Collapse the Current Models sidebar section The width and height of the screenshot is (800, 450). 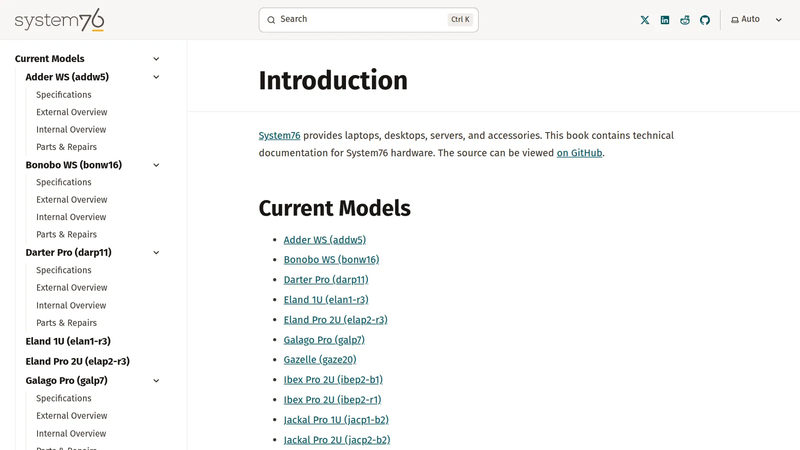(156, 59)
